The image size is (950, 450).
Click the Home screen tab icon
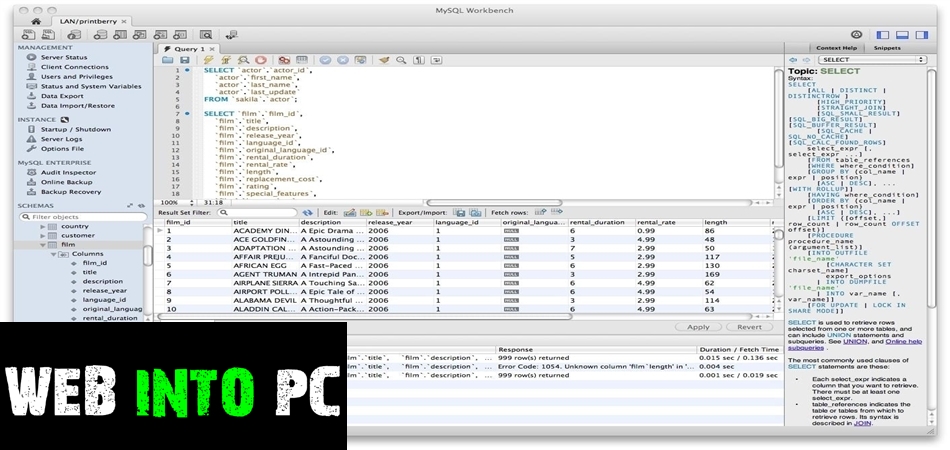point(36,21)
